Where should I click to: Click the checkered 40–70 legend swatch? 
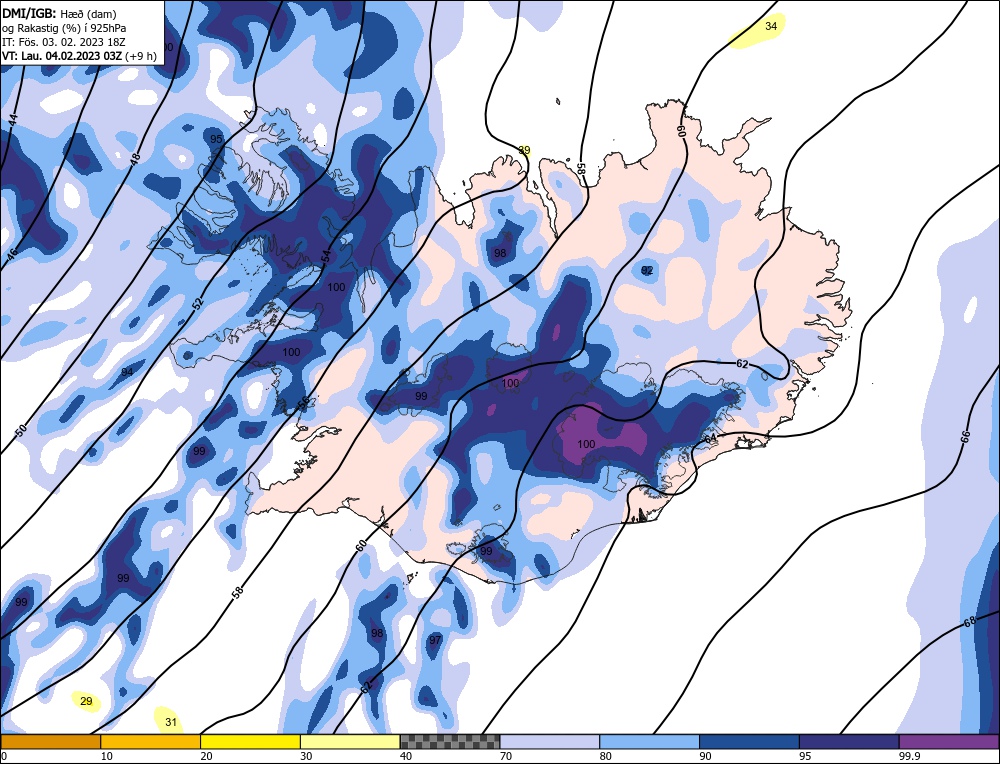pyautogui.click(x=450, y=742)
